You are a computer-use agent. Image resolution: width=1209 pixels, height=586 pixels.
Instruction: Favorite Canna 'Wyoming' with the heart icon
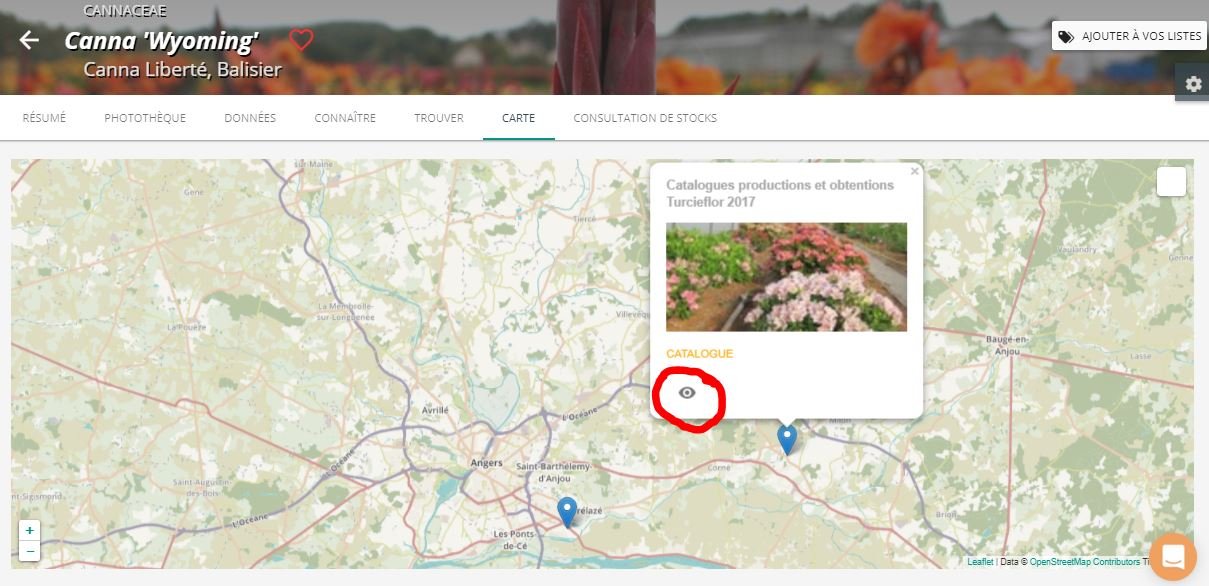coord(301,40)
